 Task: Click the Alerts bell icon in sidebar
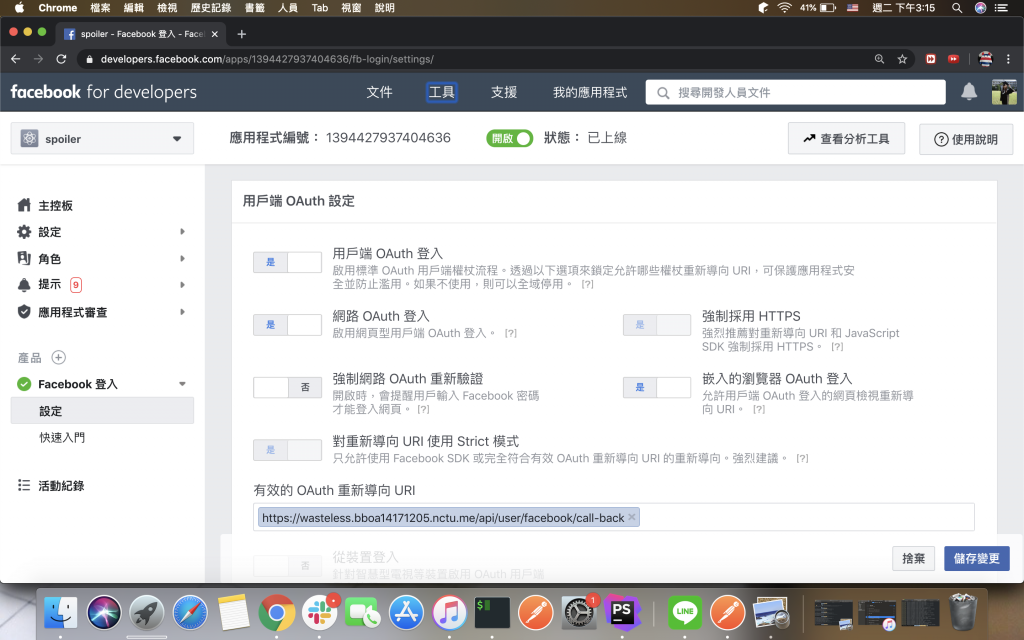point(24,284)
